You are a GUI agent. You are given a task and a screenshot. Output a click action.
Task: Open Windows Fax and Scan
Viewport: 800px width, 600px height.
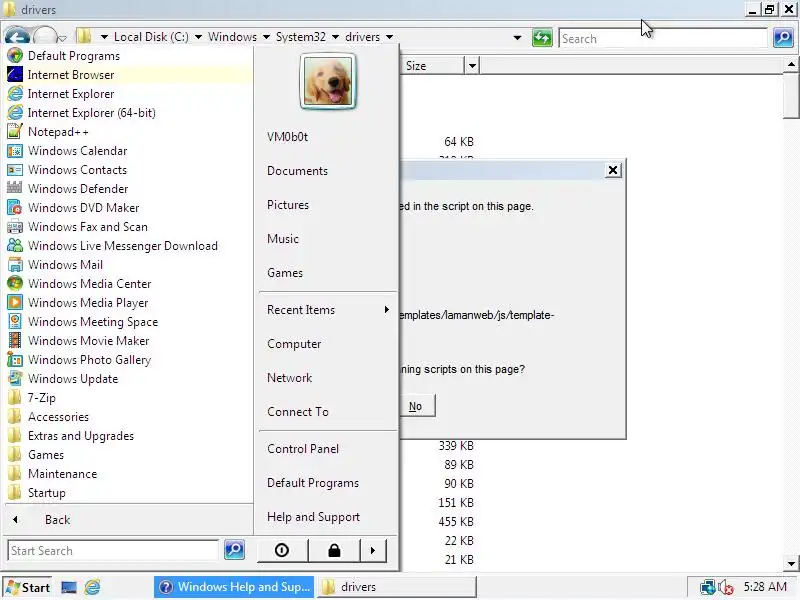[87, 227]
